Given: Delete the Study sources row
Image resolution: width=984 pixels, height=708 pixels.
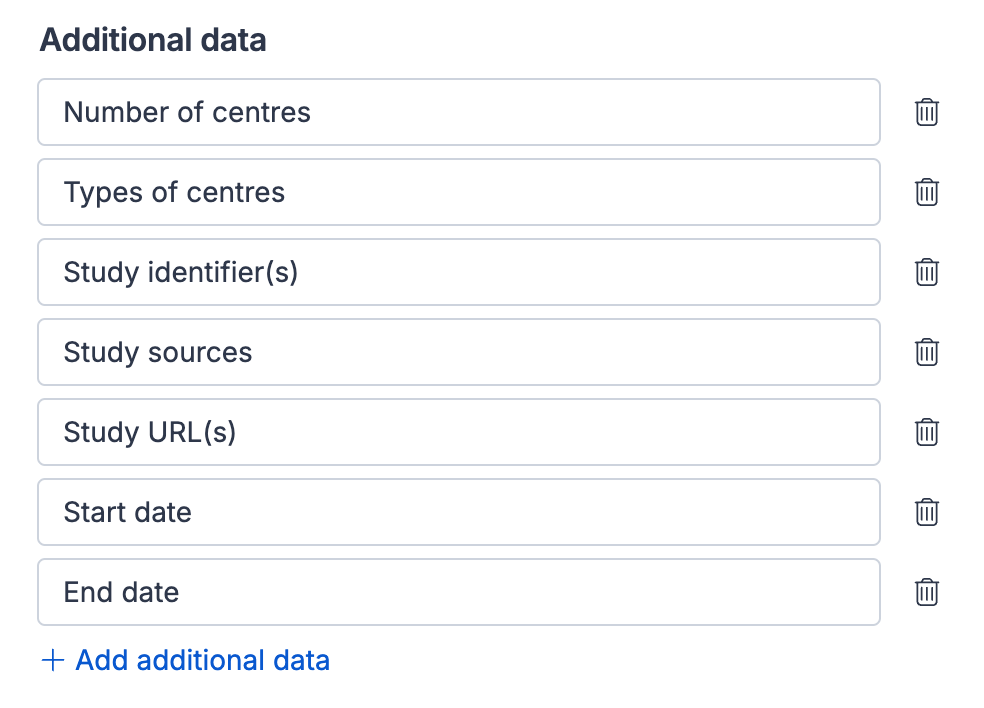Looking at the screenshot, I should [x=927, y=352].
